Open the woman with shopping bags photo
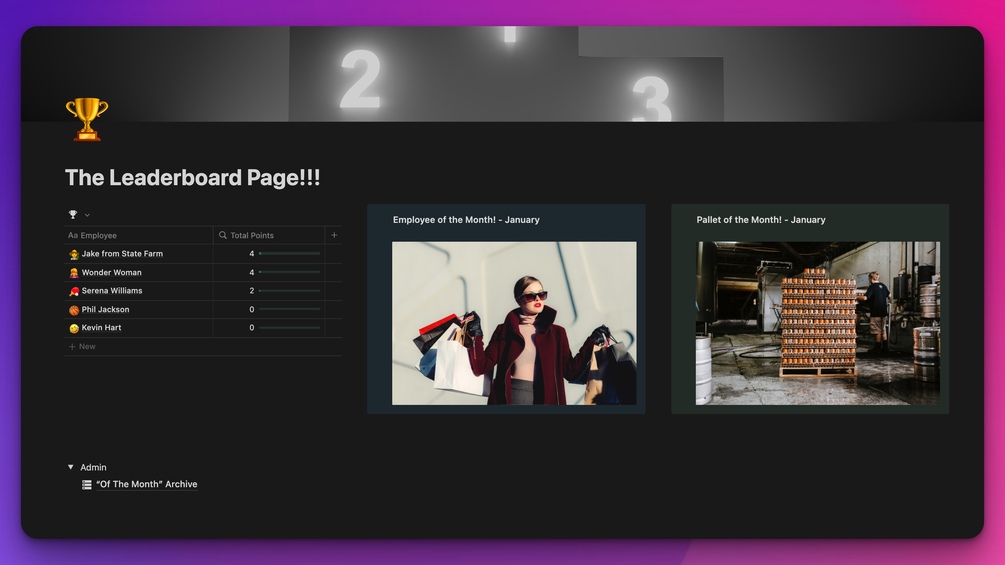 (x=514, y=323)
